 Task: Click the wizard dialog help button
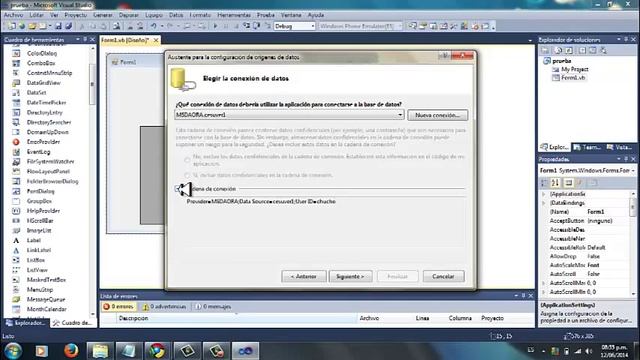tap(445, 56)
